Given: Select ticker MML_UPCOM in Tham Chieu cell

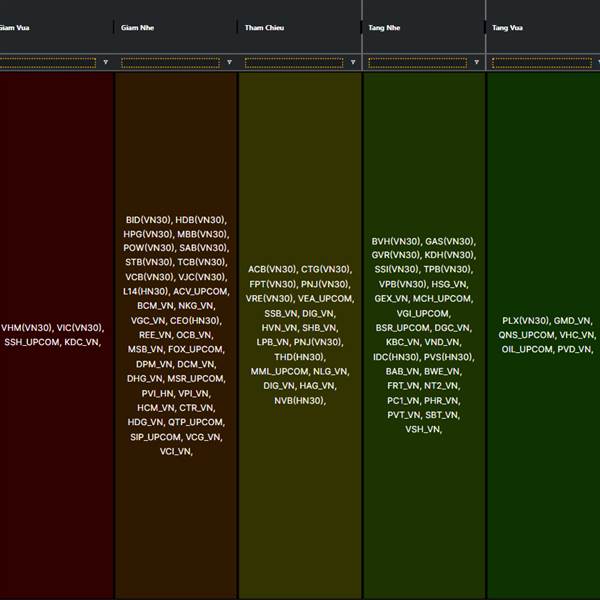Looking at the screenshot, I should pyautogui.click(x=279, y=372).
